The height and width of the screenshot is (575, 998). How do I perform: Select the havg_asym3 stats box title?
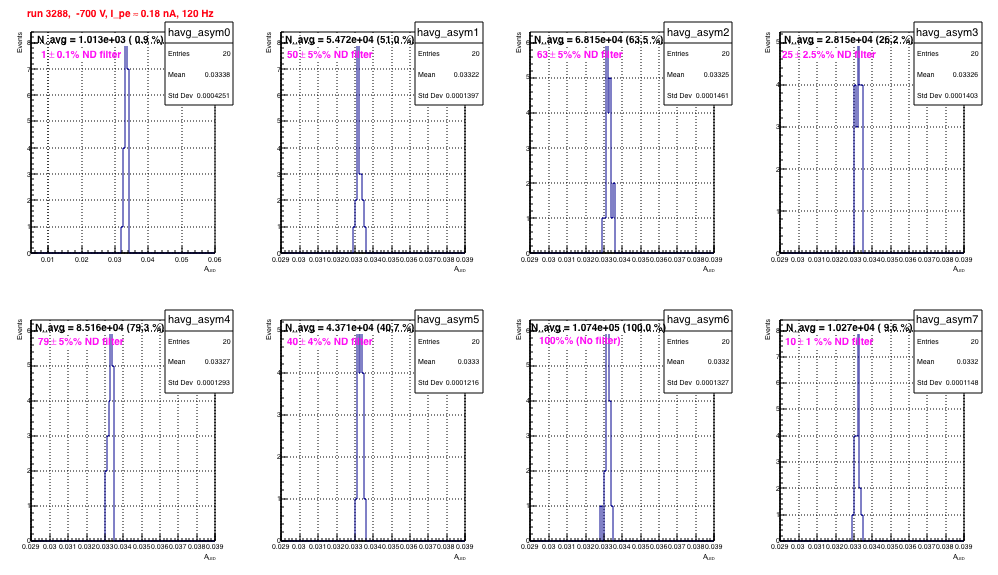(x=947, y=32)
